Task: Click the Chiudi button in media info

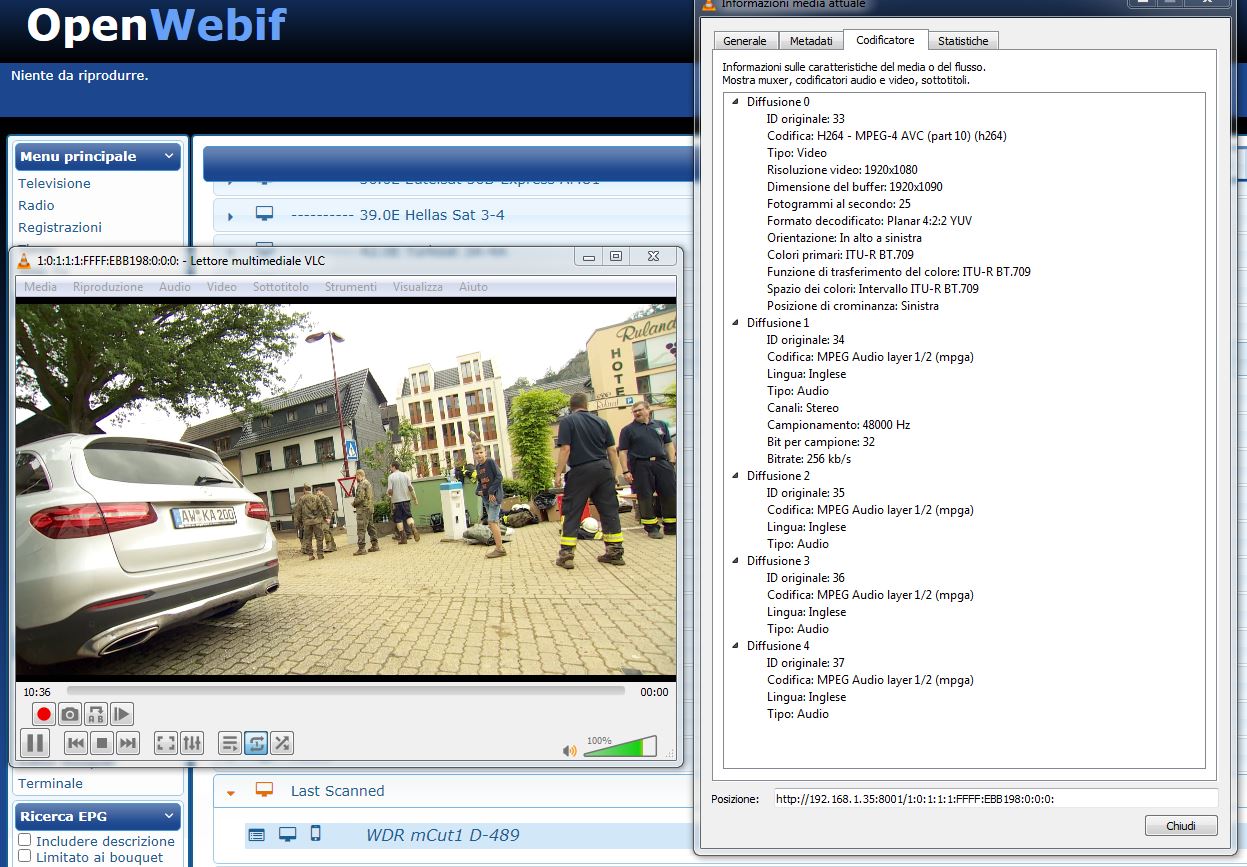Action: point(1181,826)
